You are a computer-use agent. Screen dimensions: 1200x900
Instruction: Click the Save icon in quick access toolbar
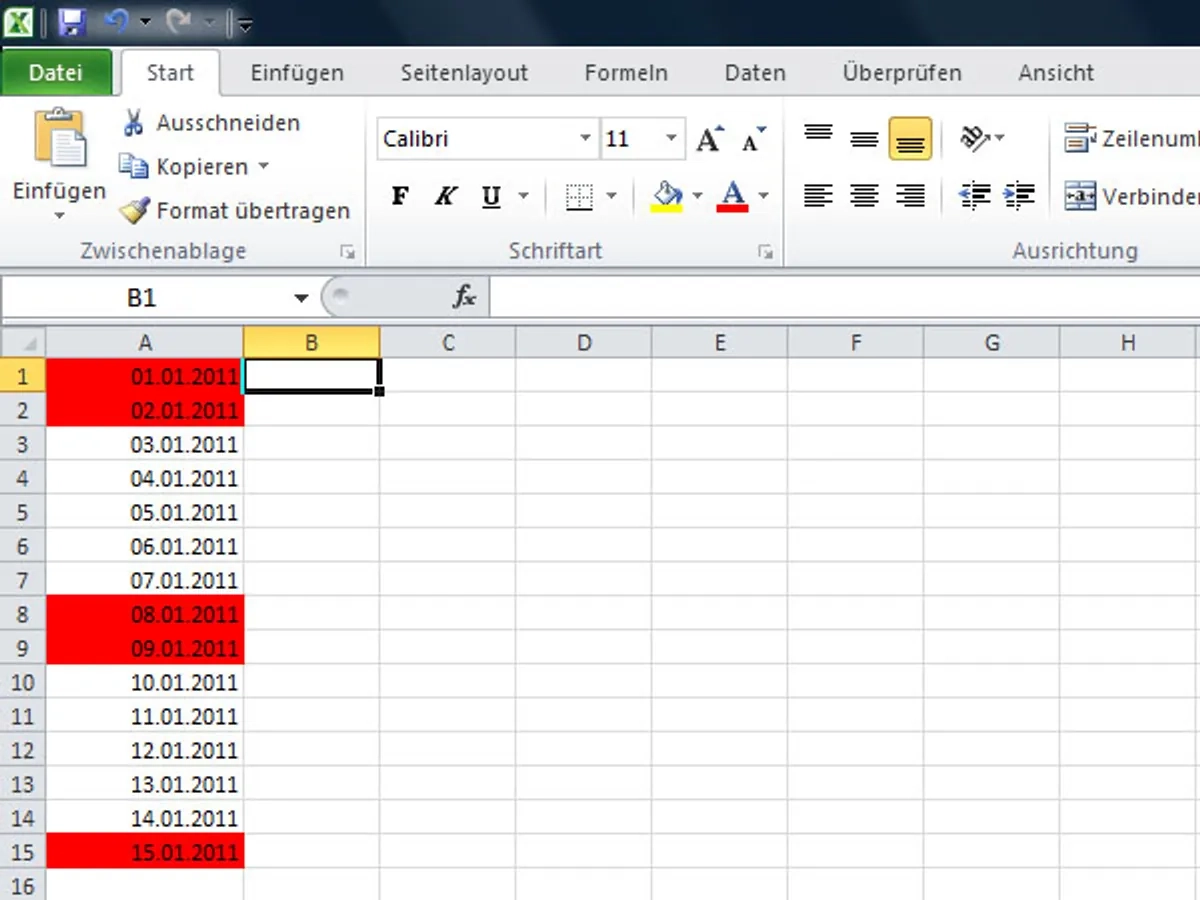click(x=71, y=22)
